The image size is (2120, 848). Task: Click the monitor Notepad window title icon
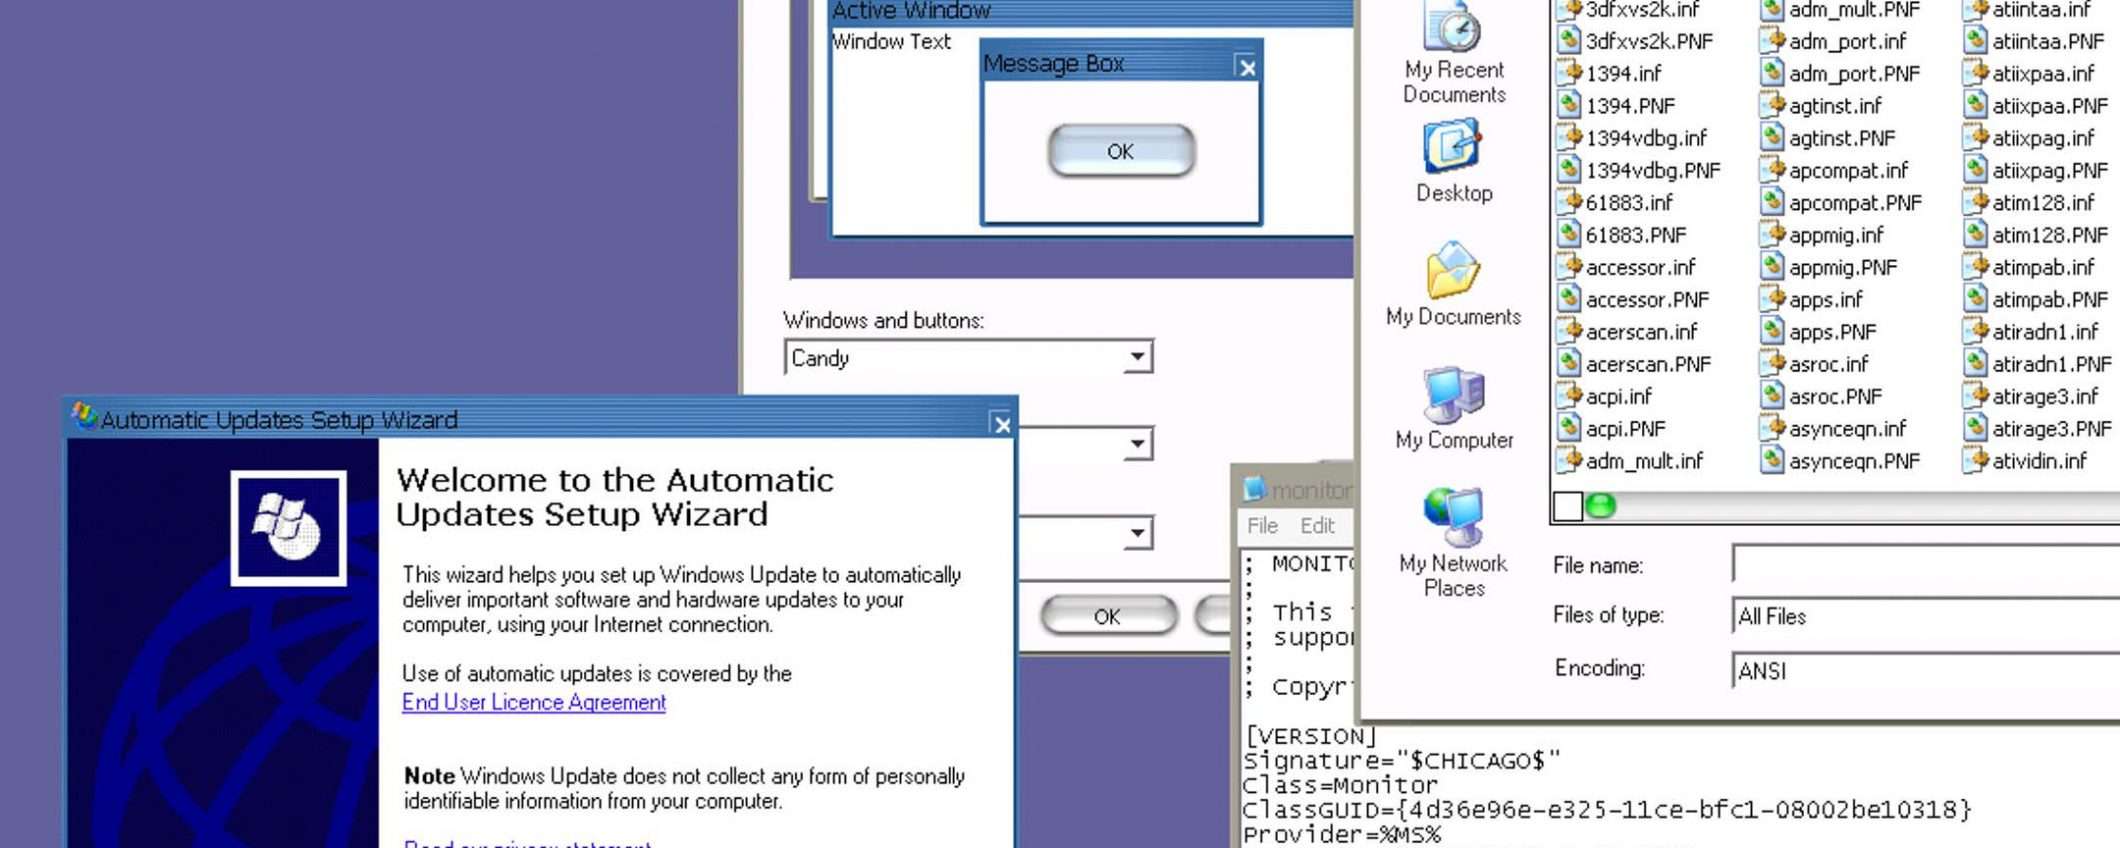1254,489
